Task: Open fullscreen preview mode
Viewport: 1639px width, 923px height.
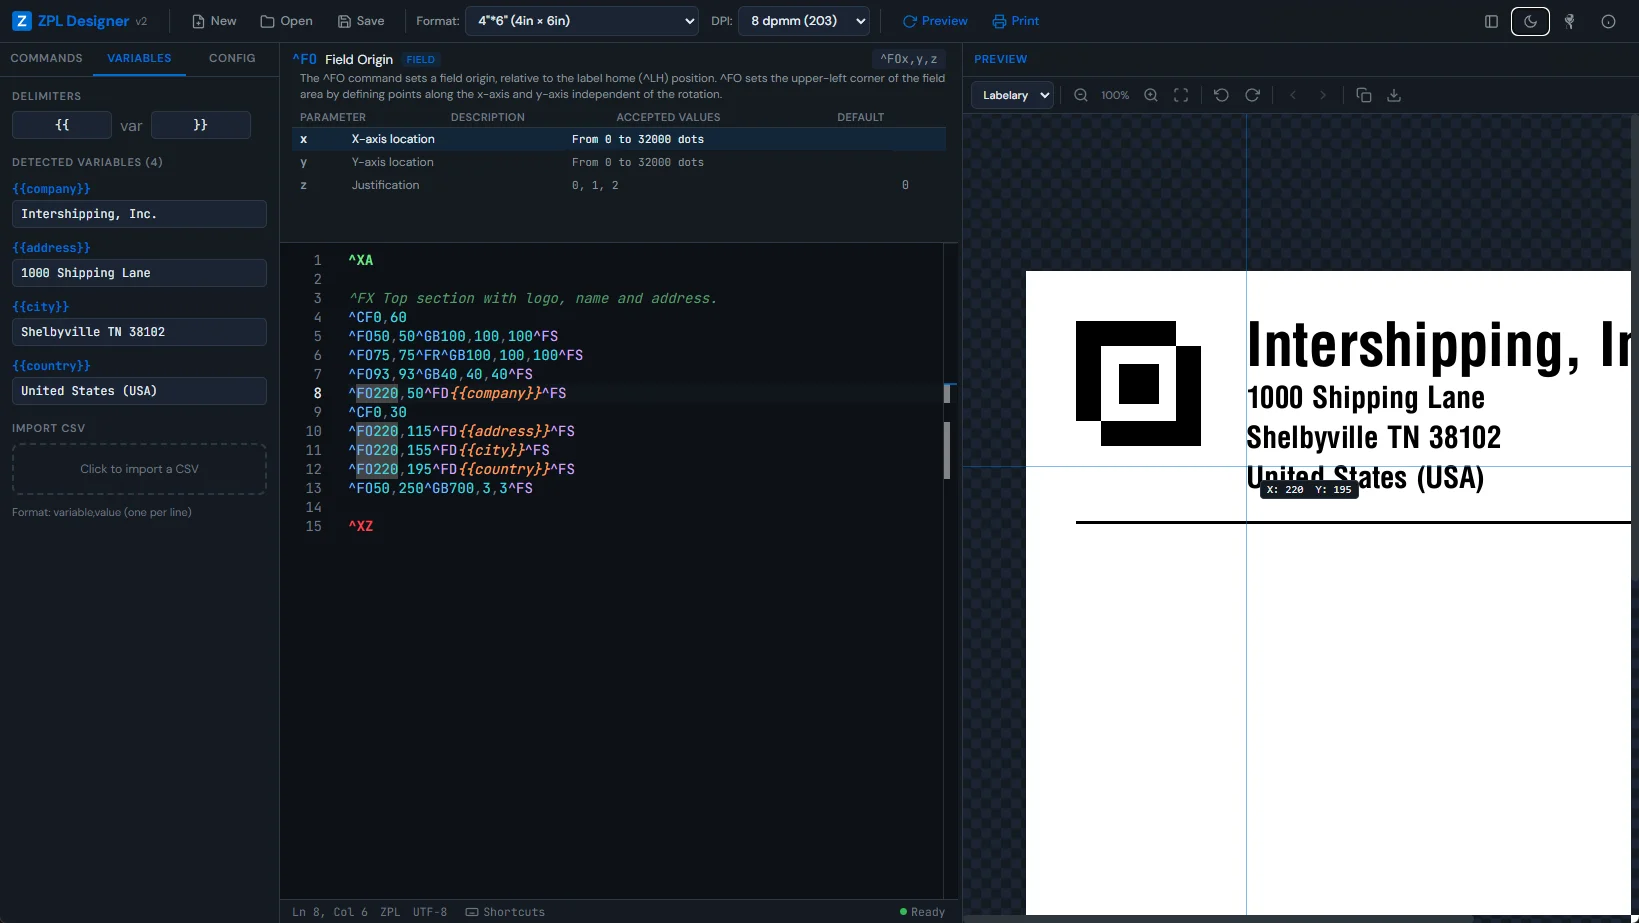Action: (1181, 95)
